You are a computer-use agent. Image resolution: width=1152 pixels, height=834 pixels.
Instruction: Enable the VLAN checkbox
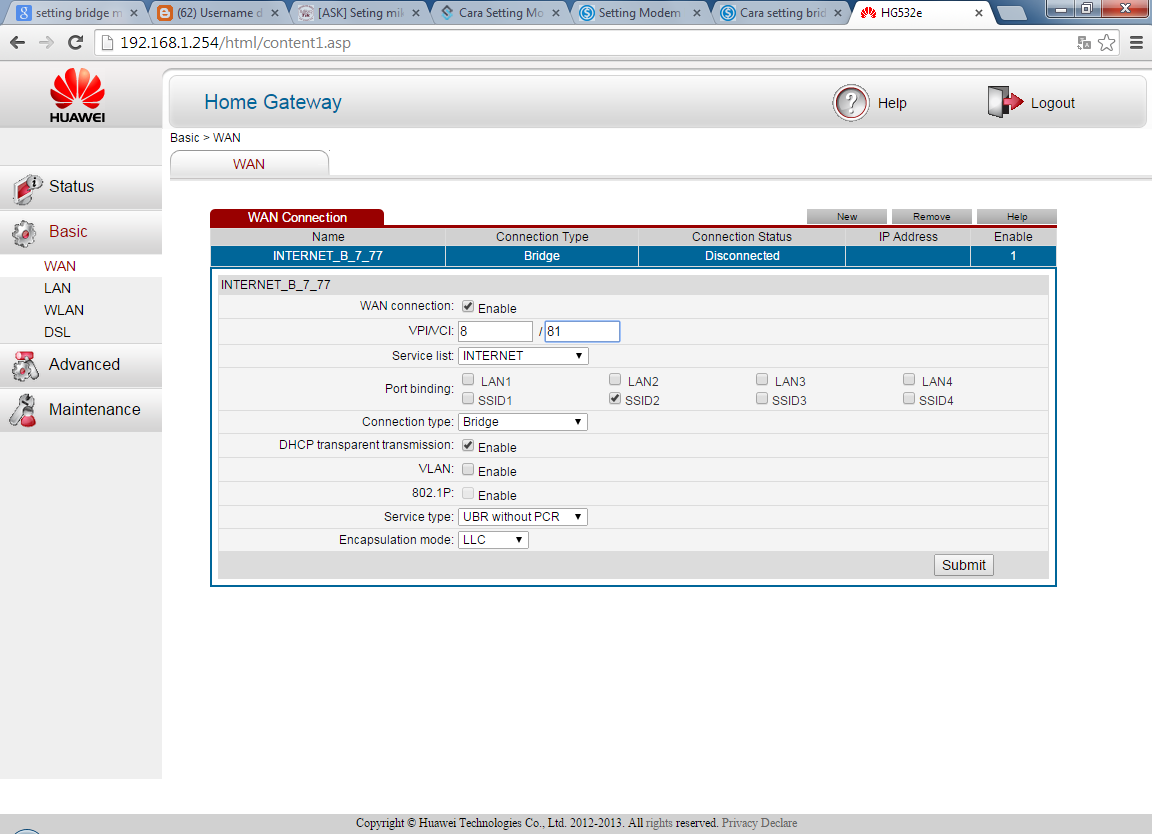tap(467, 469)
